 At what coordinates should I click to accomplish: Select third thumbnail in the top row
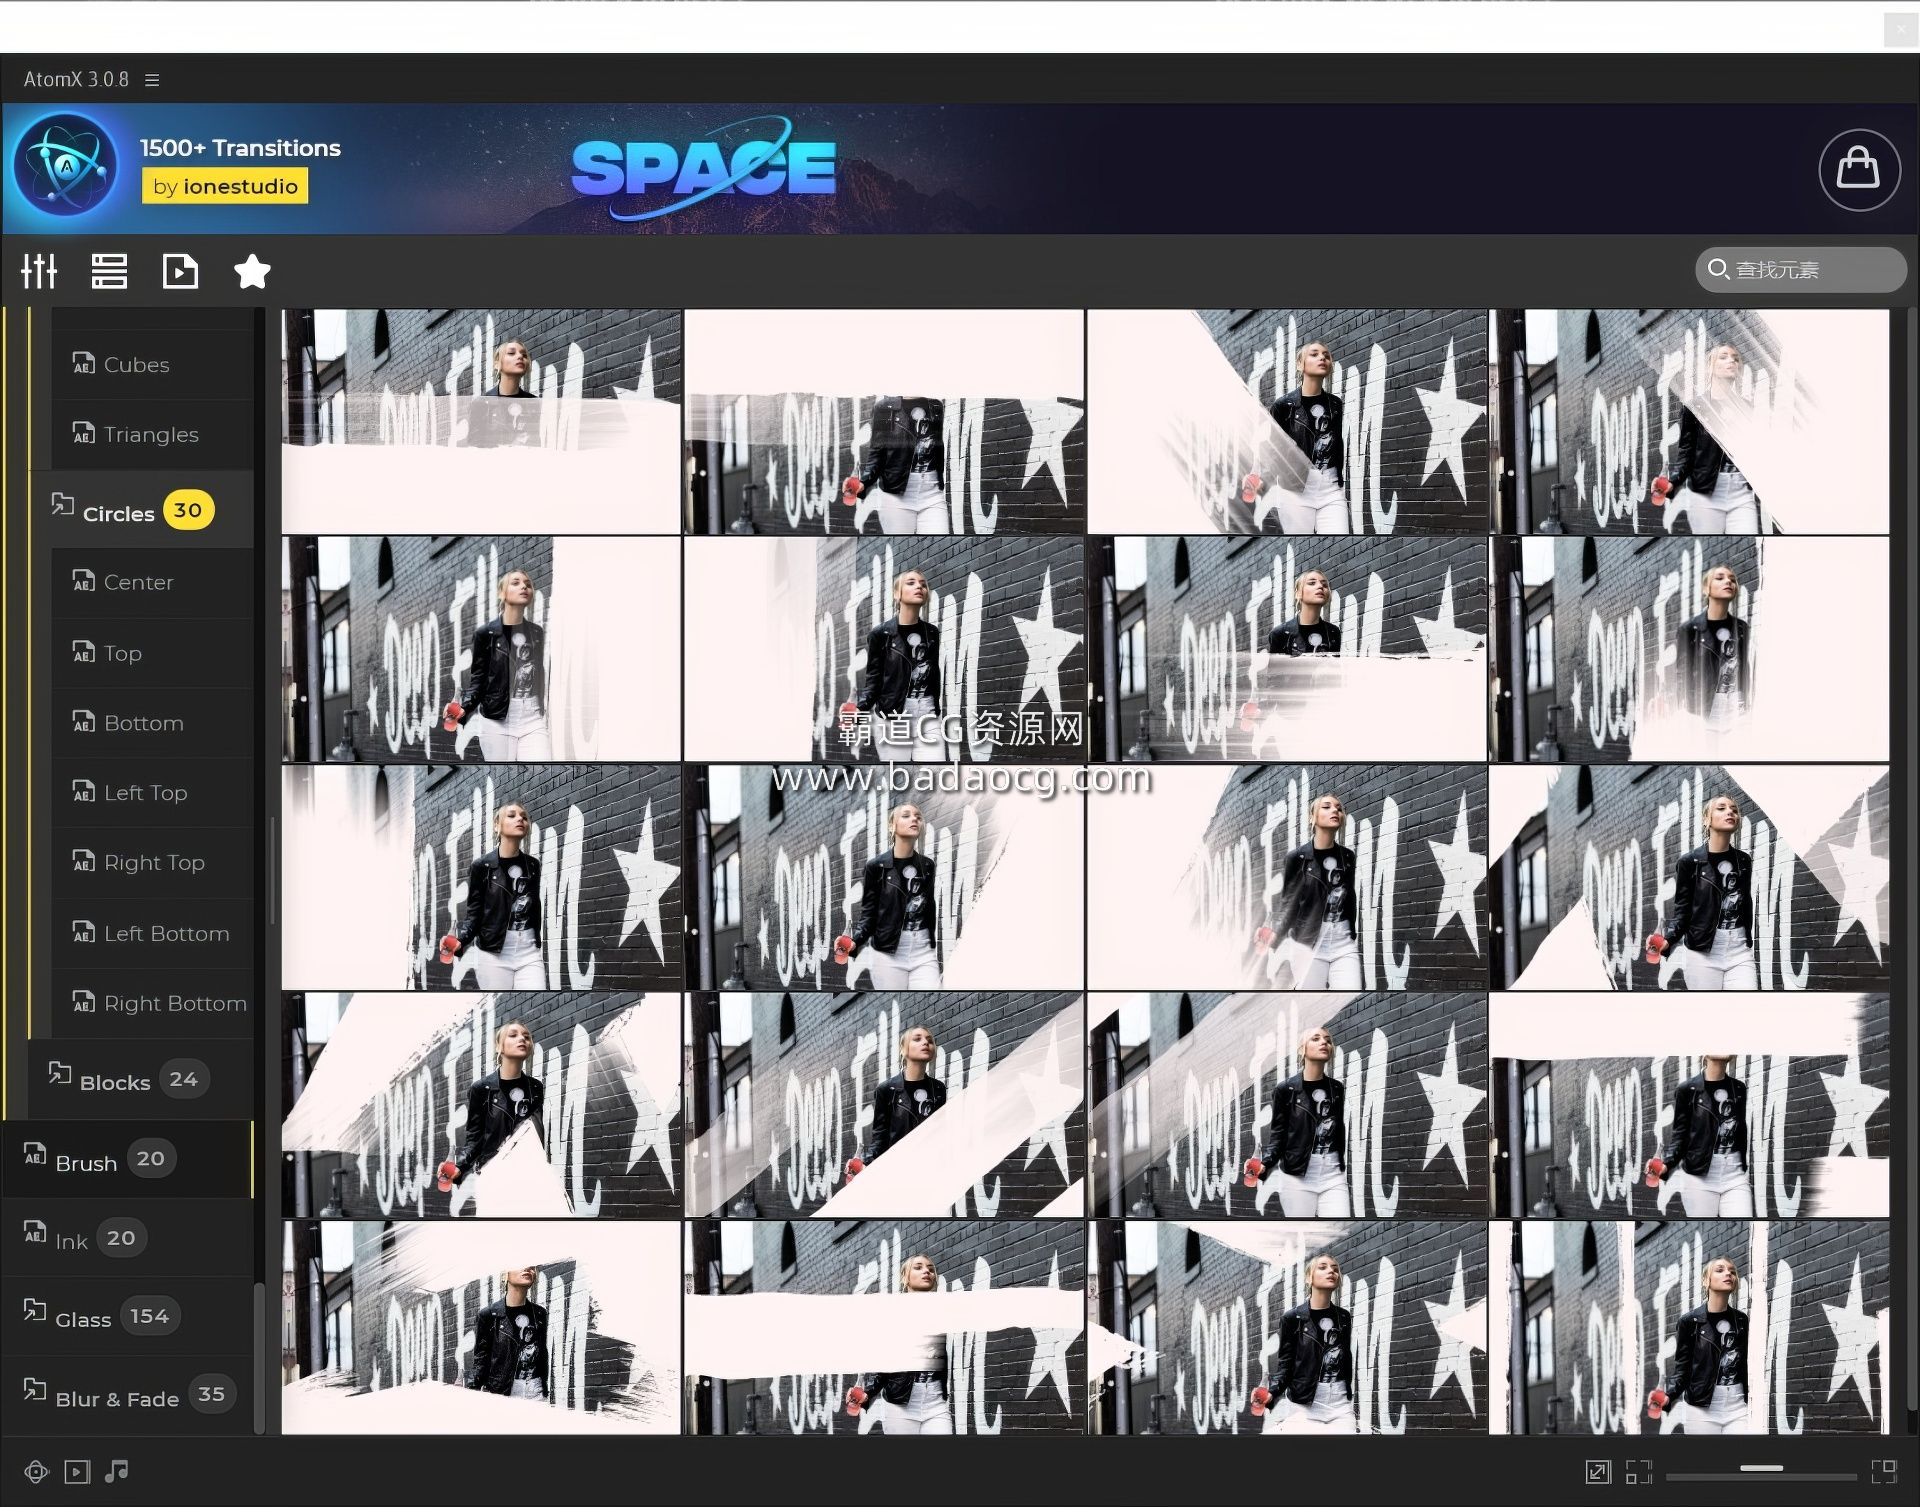pyautogui.click(x=1287, y=421)
